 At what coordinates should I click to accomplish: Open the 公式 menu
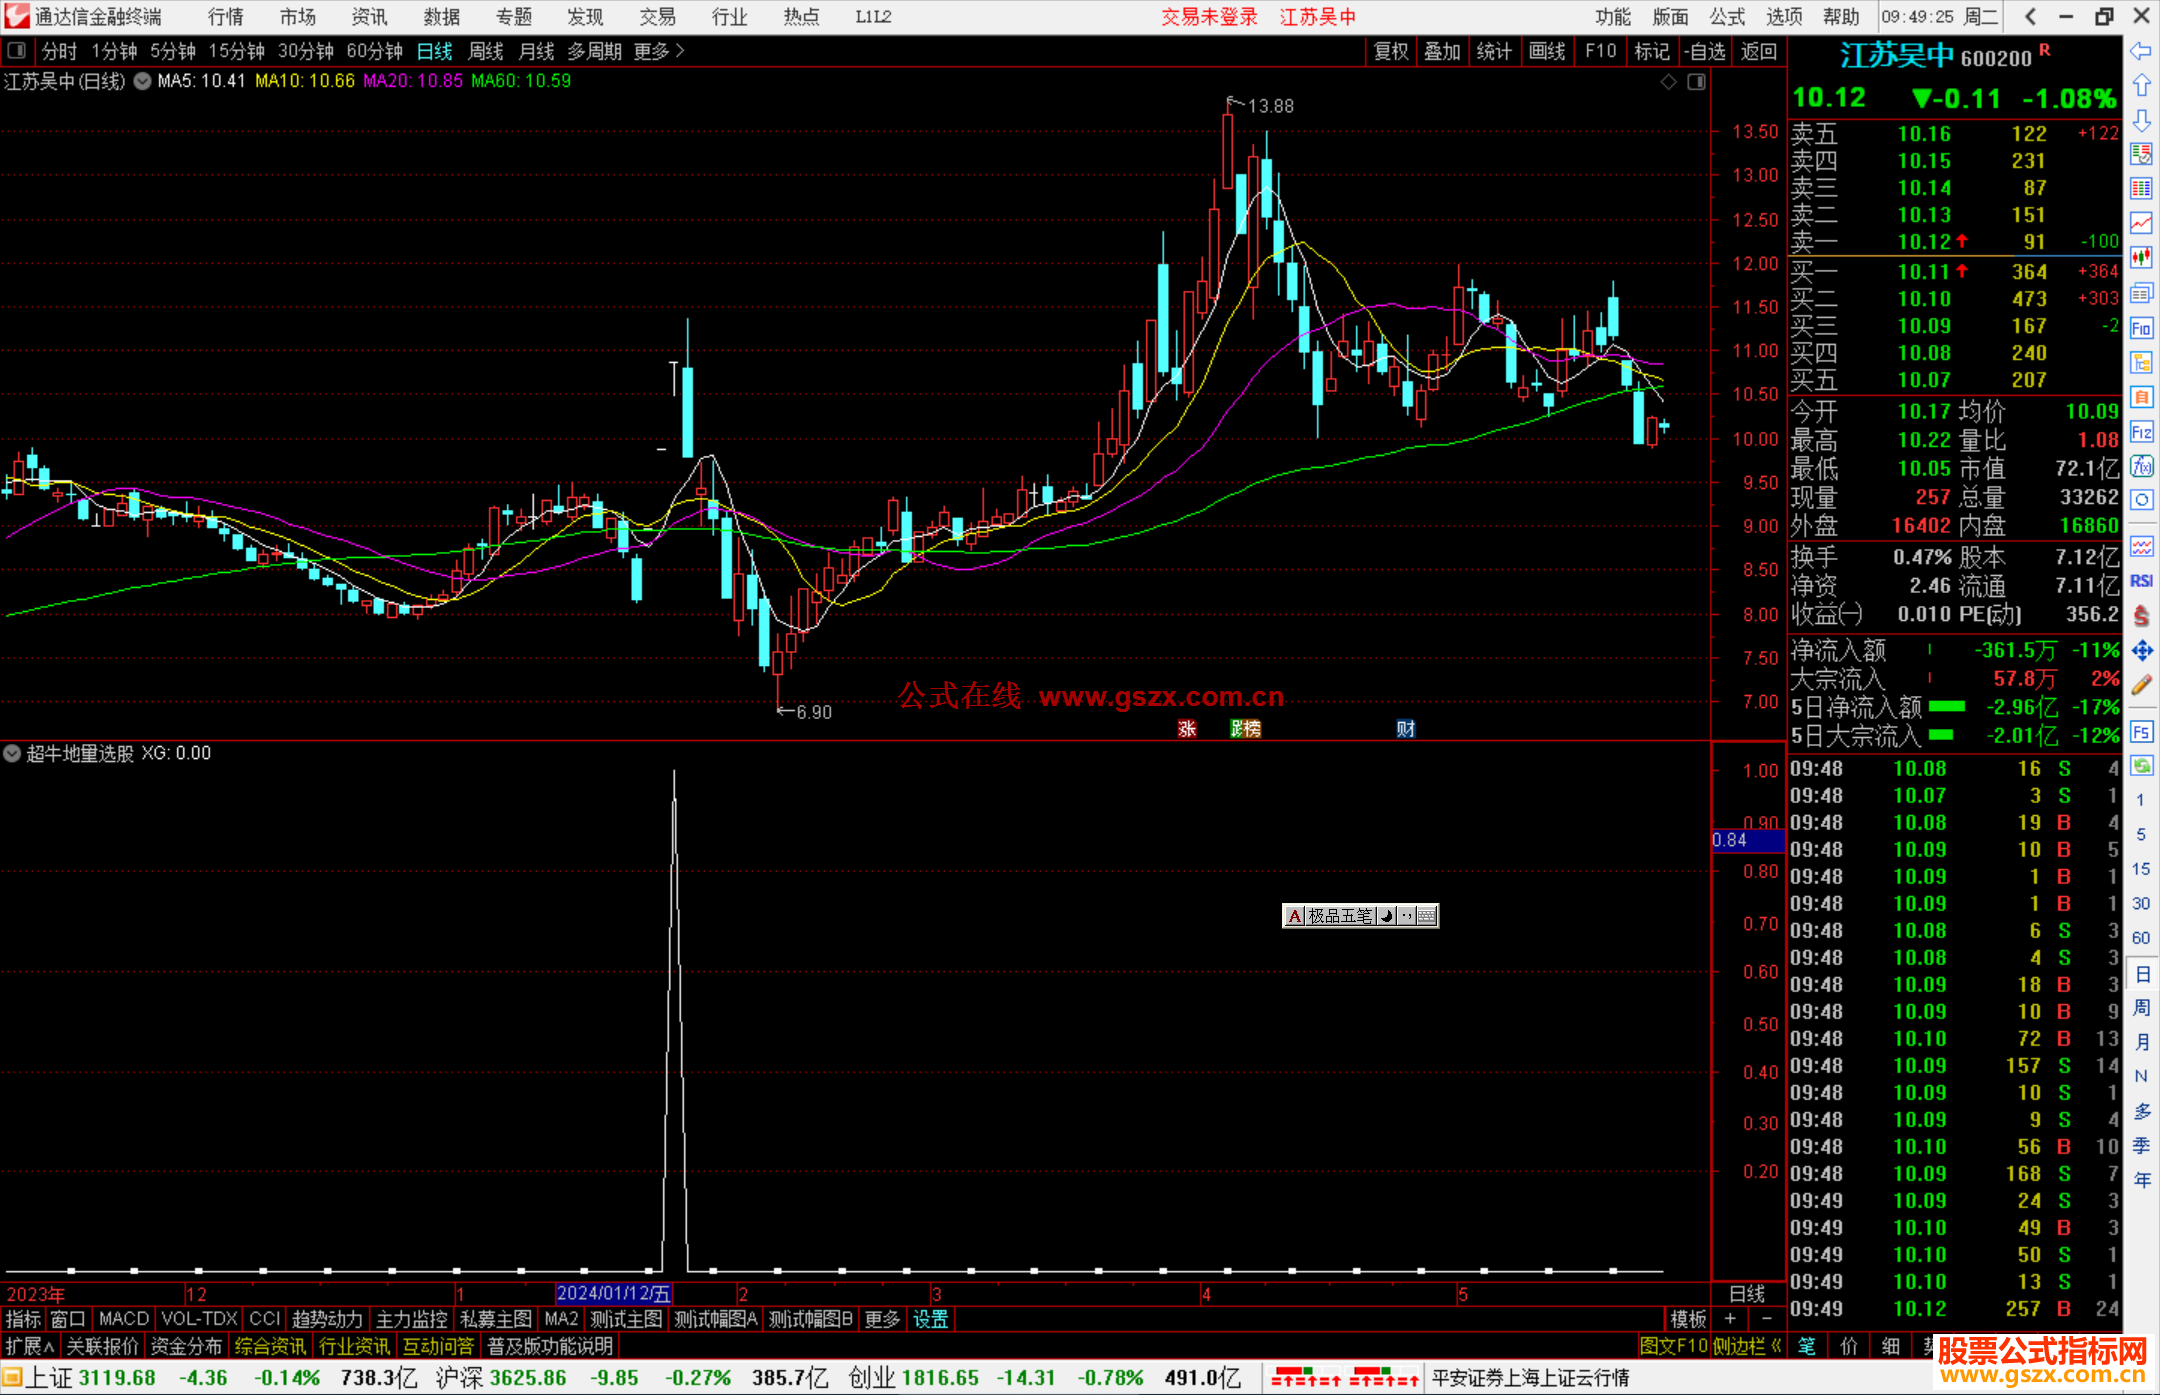[1726, 17]
